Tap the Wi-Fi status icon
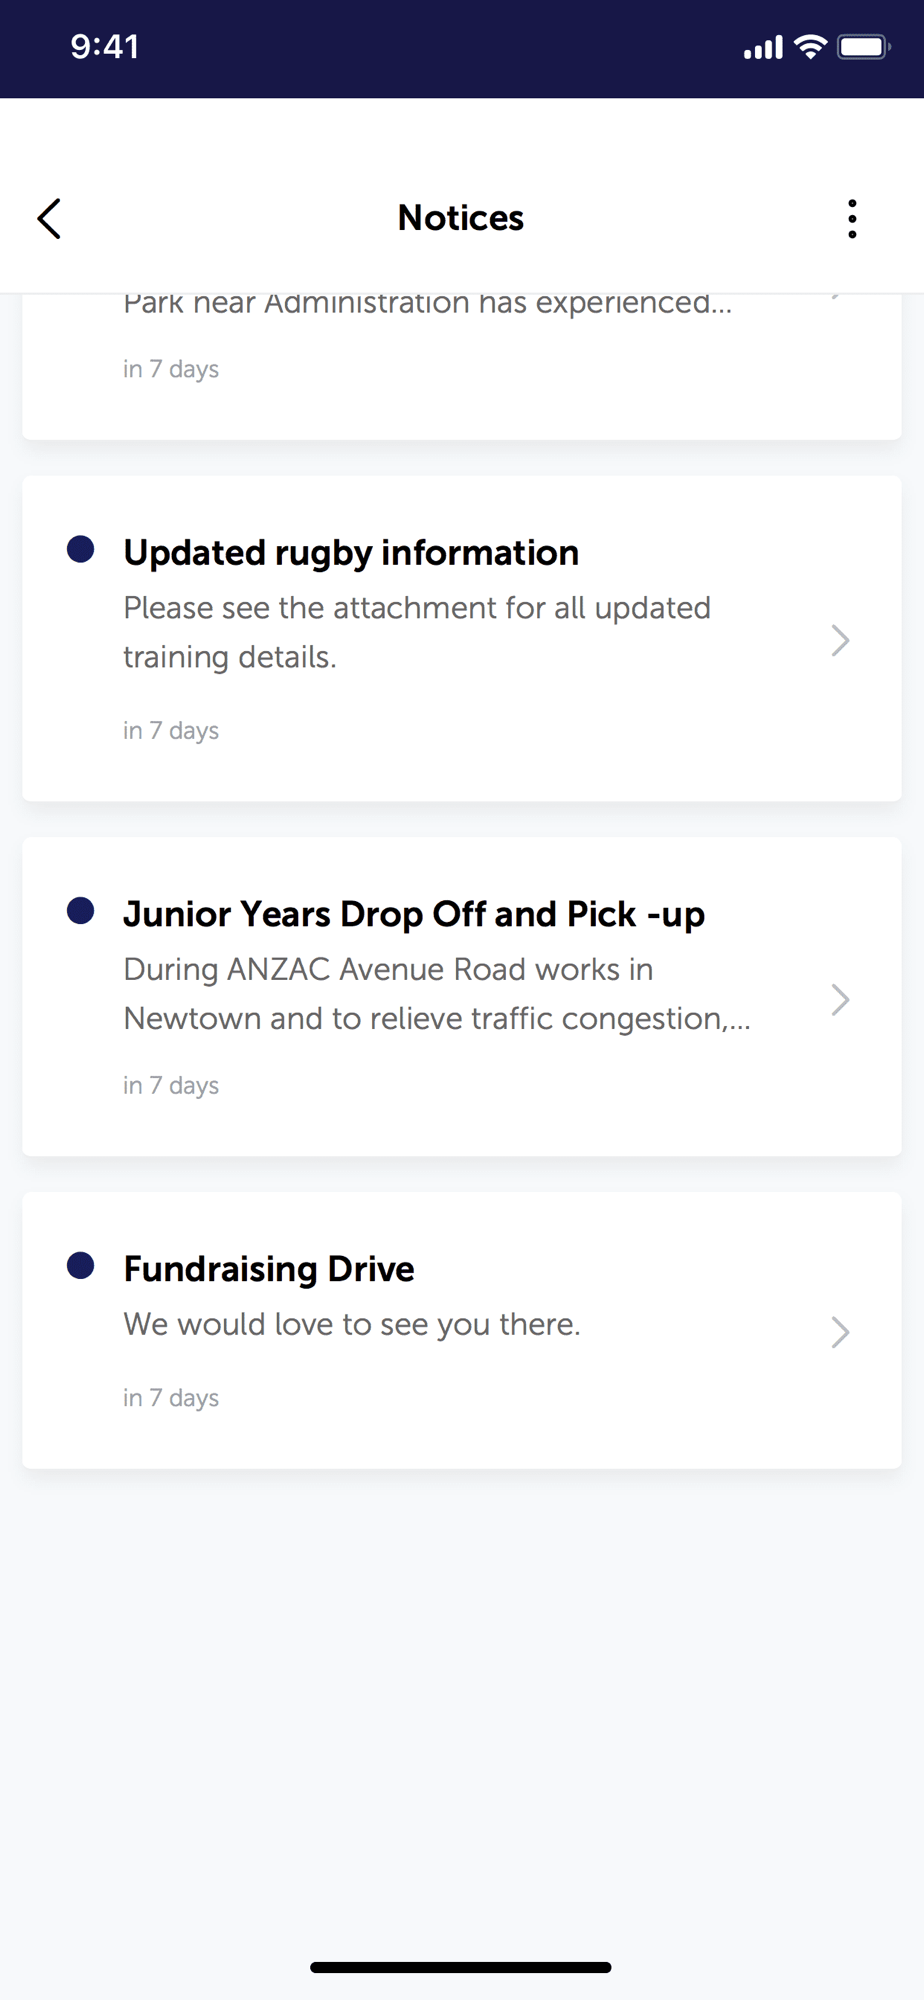The height and width of the screenshot is (2000, 924). click(810, 47)
